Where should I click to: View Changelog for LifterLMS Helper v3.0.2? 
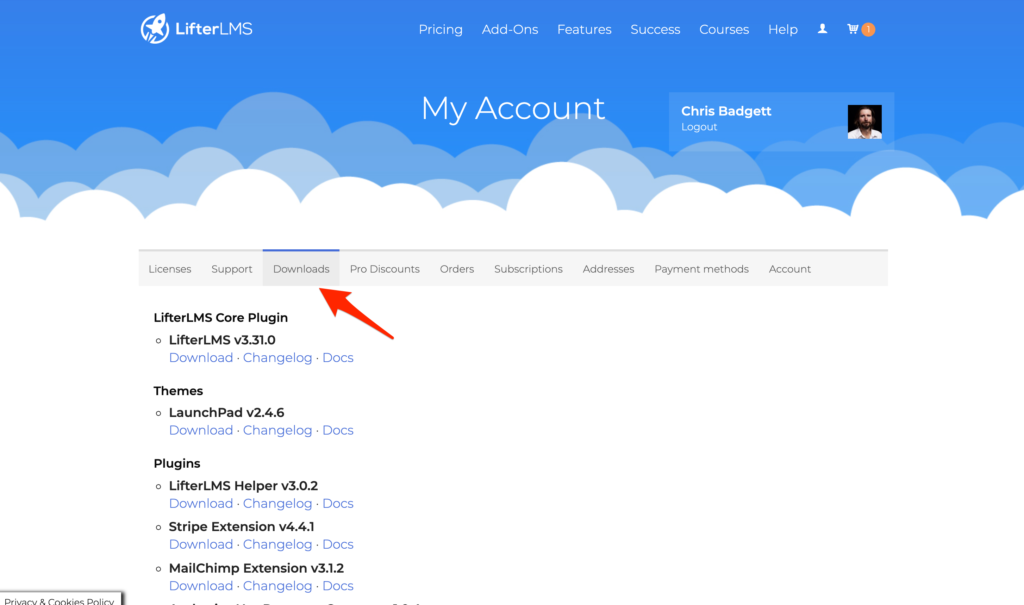click(x=278, y=503)
